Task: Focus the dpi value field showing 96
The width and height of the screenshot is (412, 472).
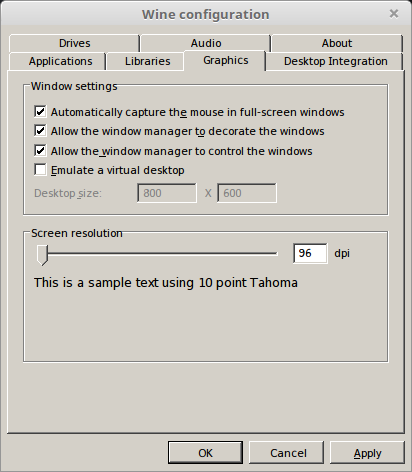Action: (310, 253)
